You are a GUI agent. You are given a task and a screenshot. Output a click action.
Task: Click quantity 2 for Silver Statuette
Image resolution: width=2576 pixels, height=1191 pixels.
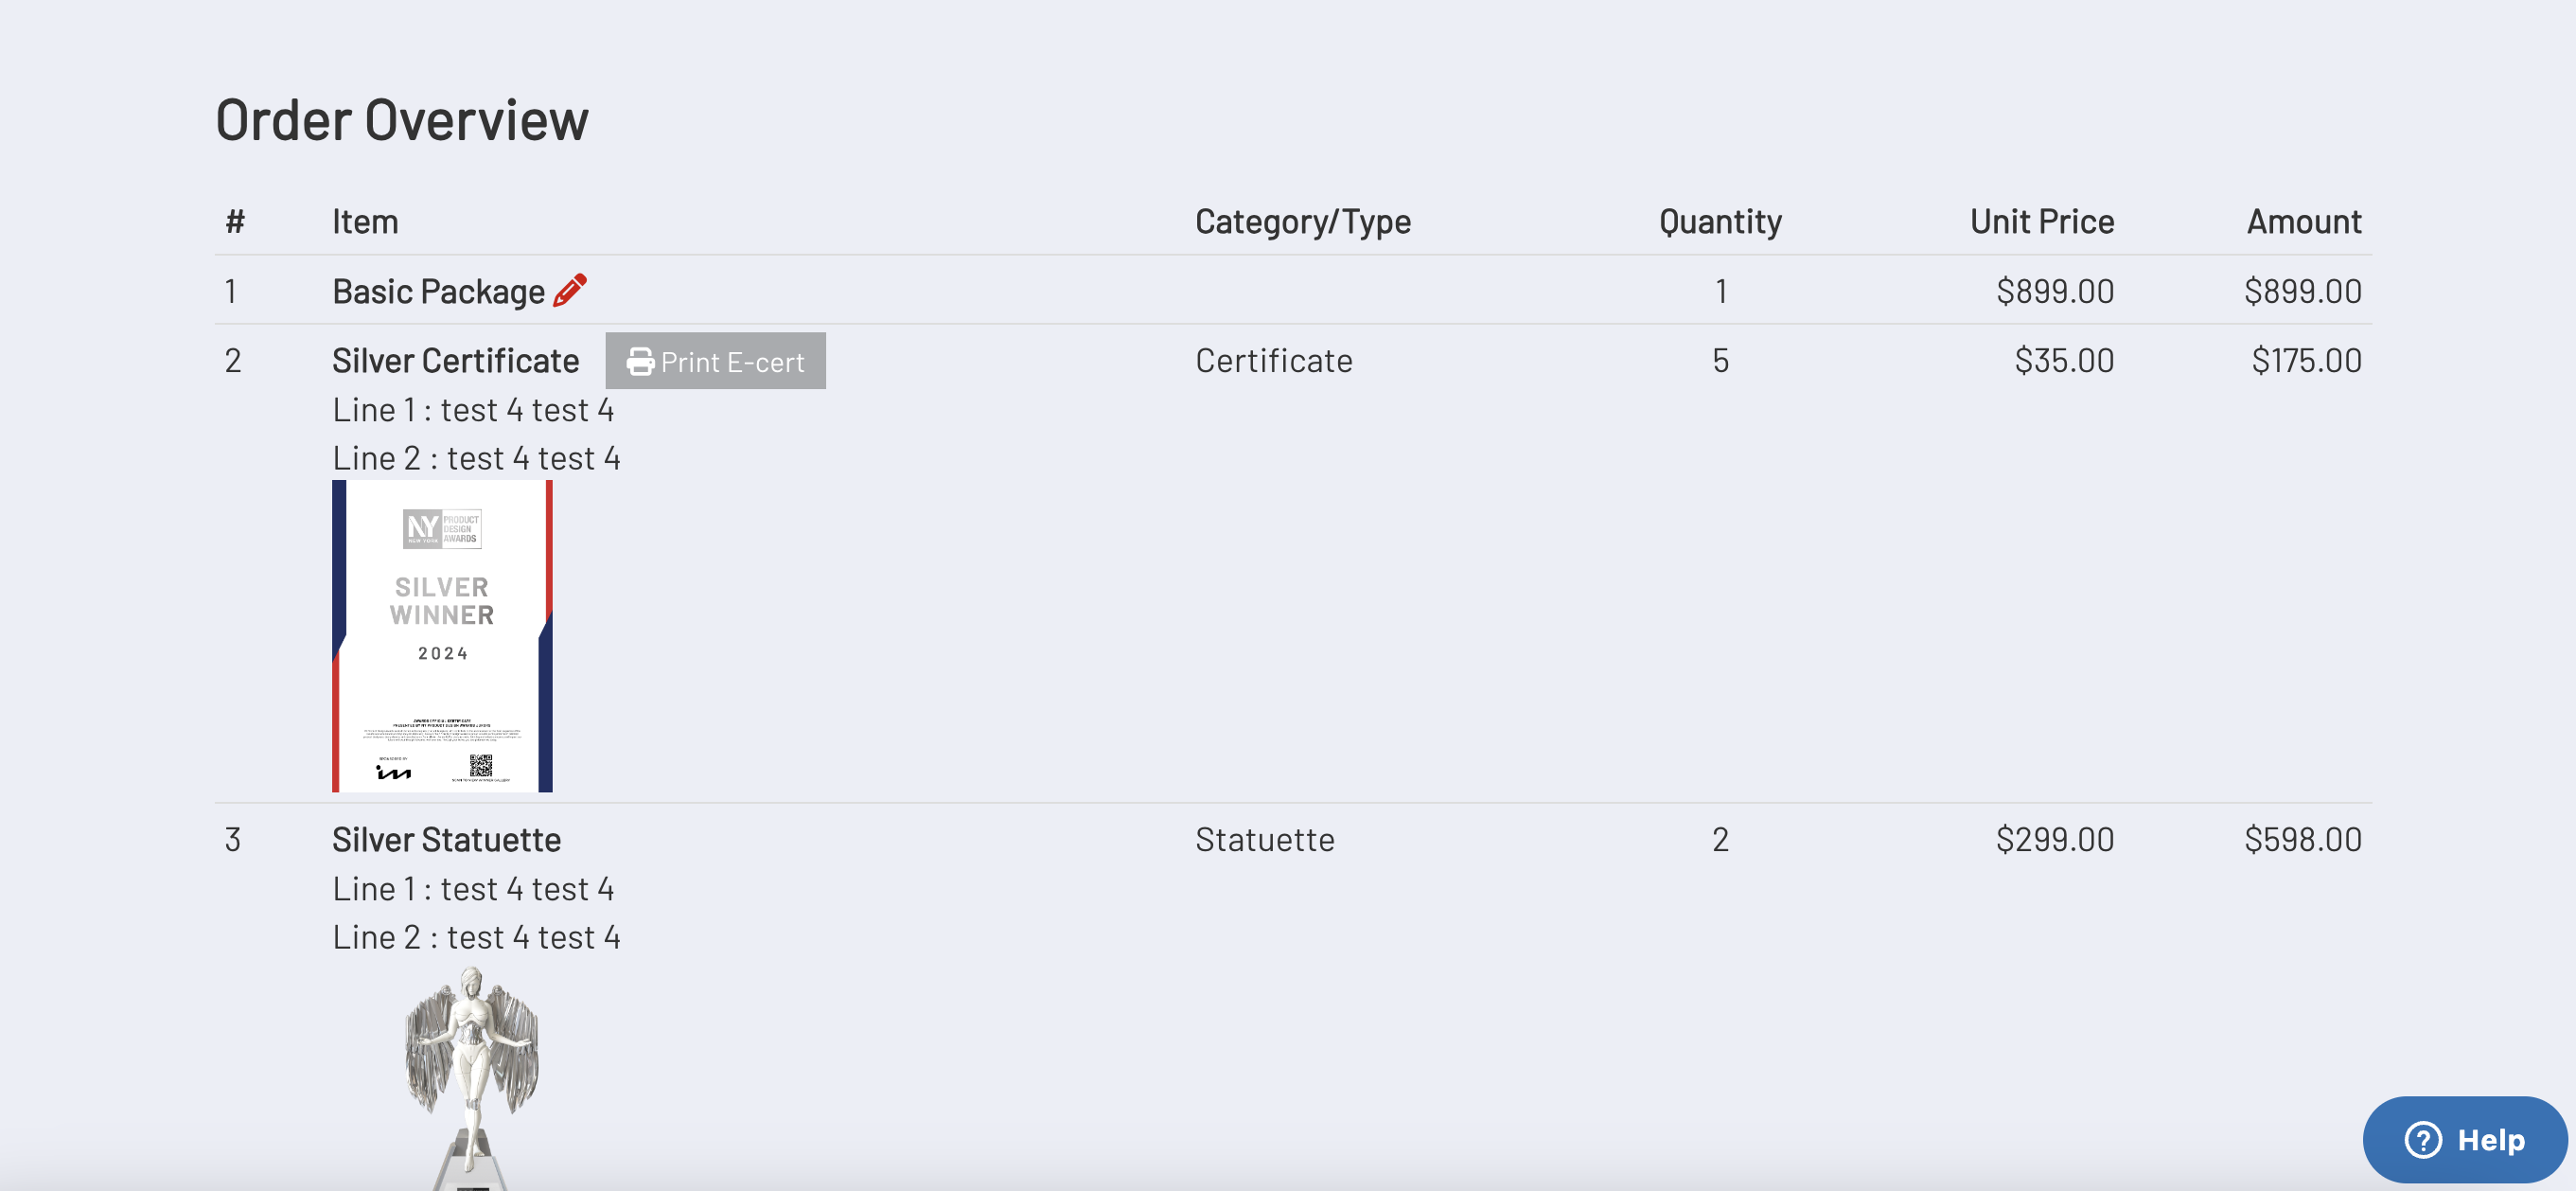[1720, 839]
